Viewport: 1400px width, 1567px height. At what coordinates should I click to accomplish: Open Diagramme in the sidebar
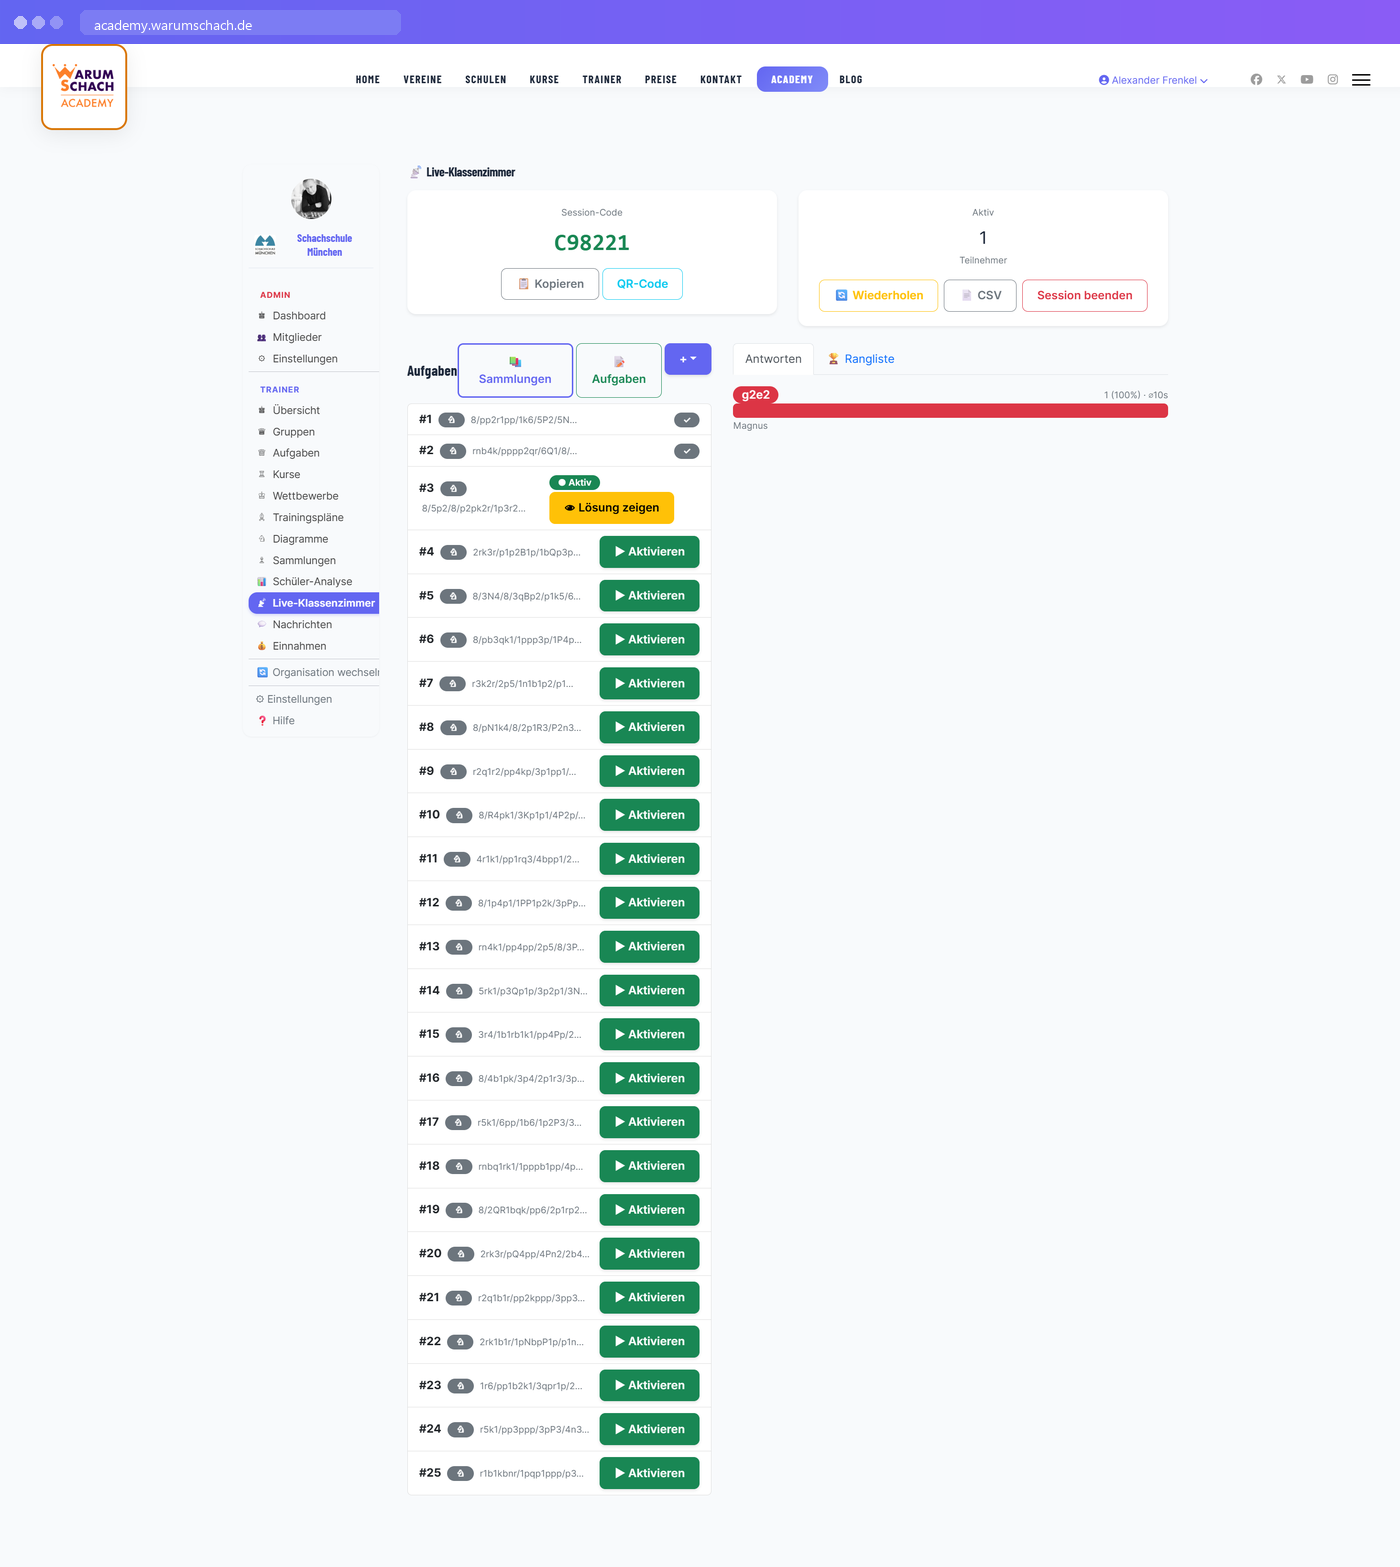pyautogui.click(x=300, y=539)
